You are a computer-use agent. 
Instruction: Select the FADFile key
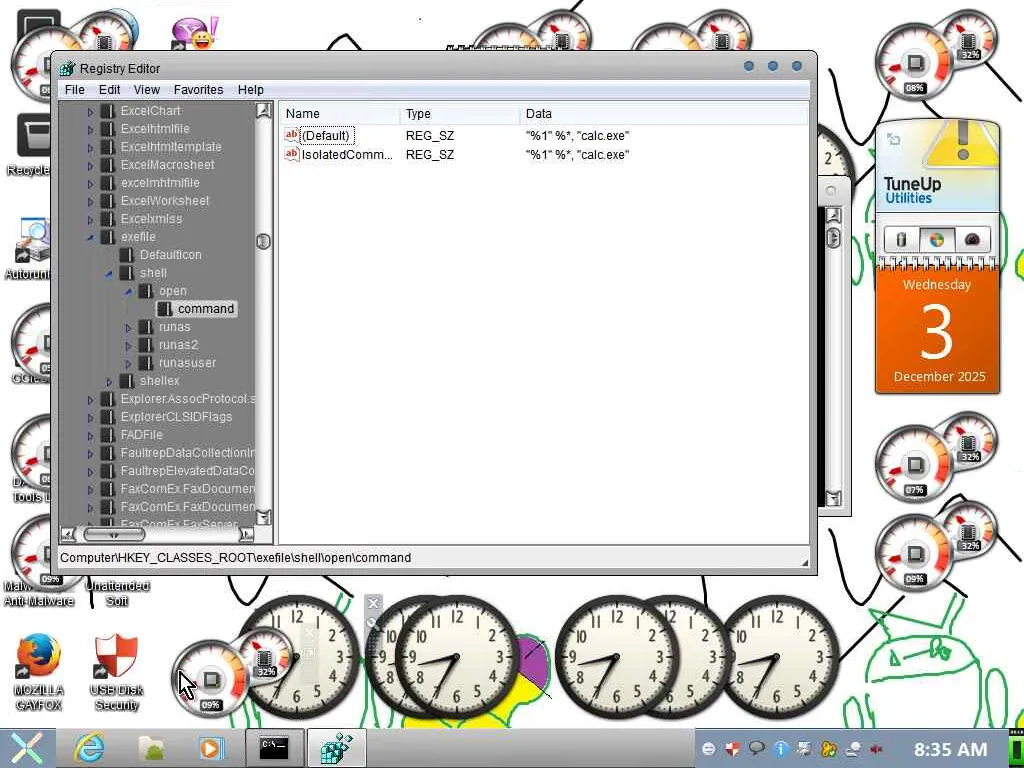(141, 435)
